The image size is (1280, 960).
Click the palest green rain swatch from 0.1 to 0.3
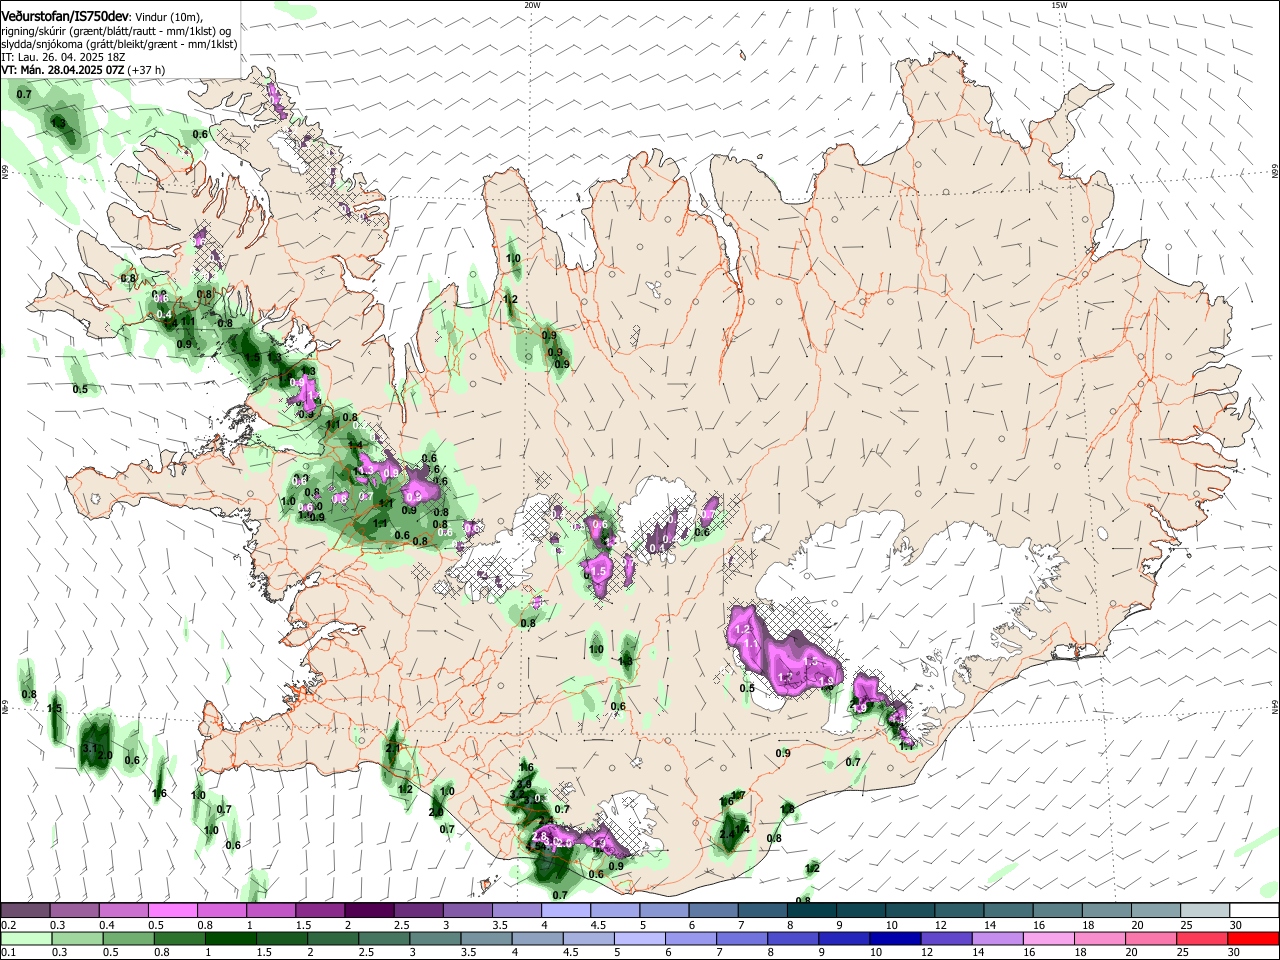click(x=27, y=938)
